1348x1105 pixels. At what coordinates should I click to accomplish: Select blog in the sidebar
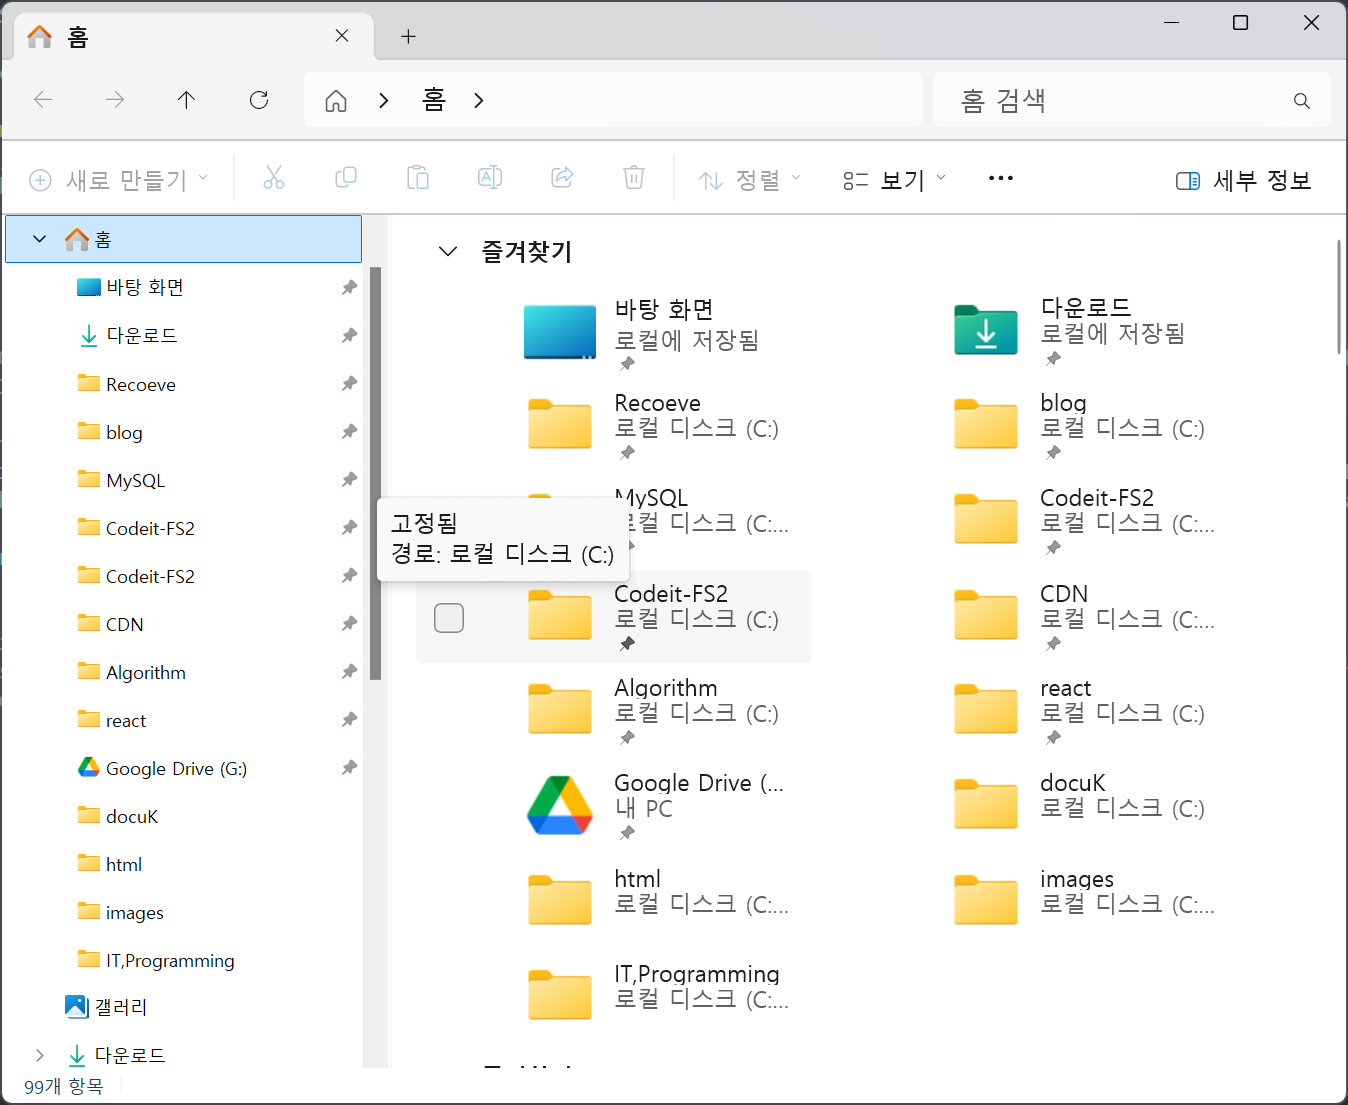point(124,432)
